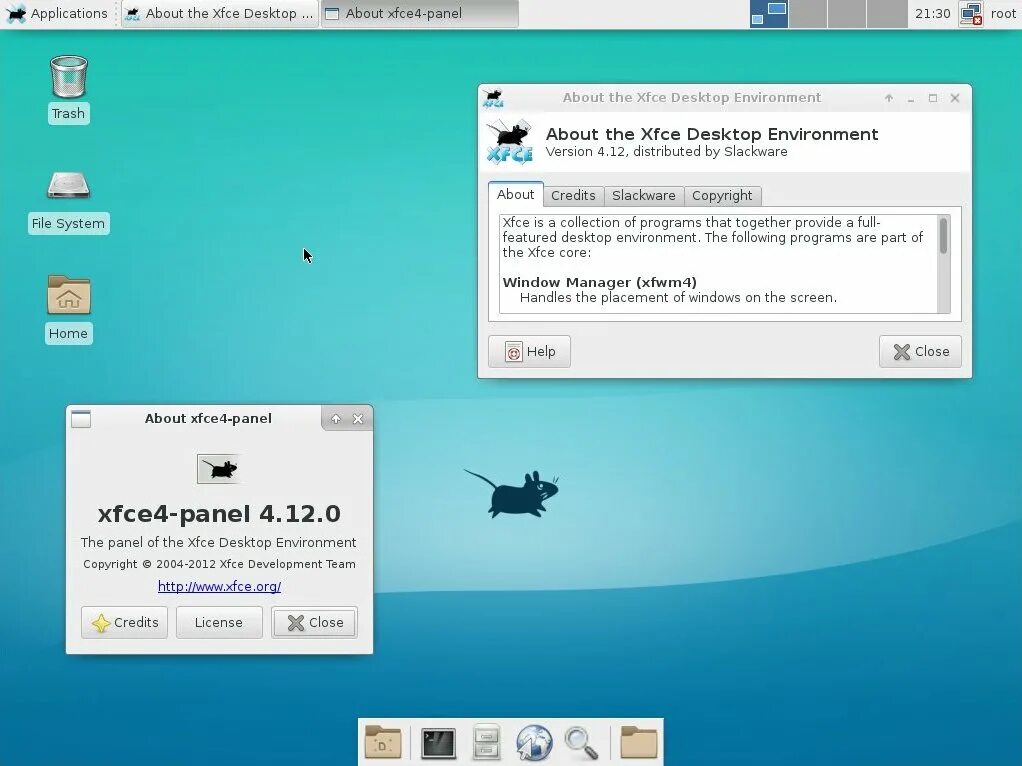The height and width of the screenshot is (766, 1022).
Task: Launch the terminal emulator from the bottom panel
Action: (437, 742)
